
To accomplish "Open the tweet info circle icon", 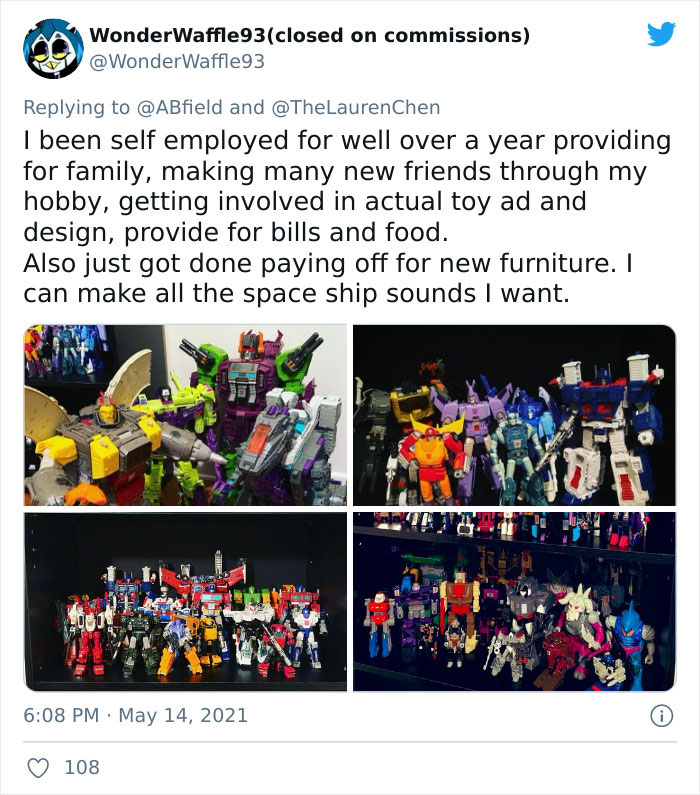I will [661, 716].
